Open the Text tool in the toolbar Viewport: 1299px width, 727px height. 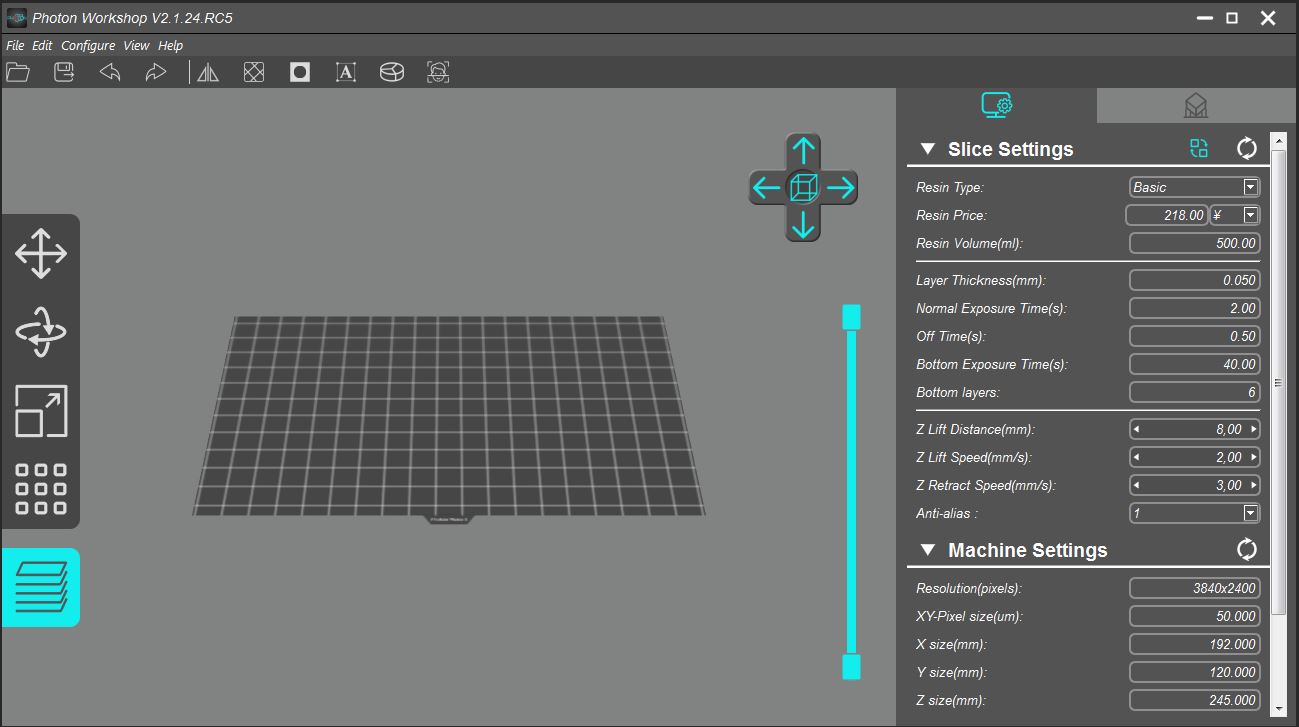pyautogui.click(x=345, y=71)
